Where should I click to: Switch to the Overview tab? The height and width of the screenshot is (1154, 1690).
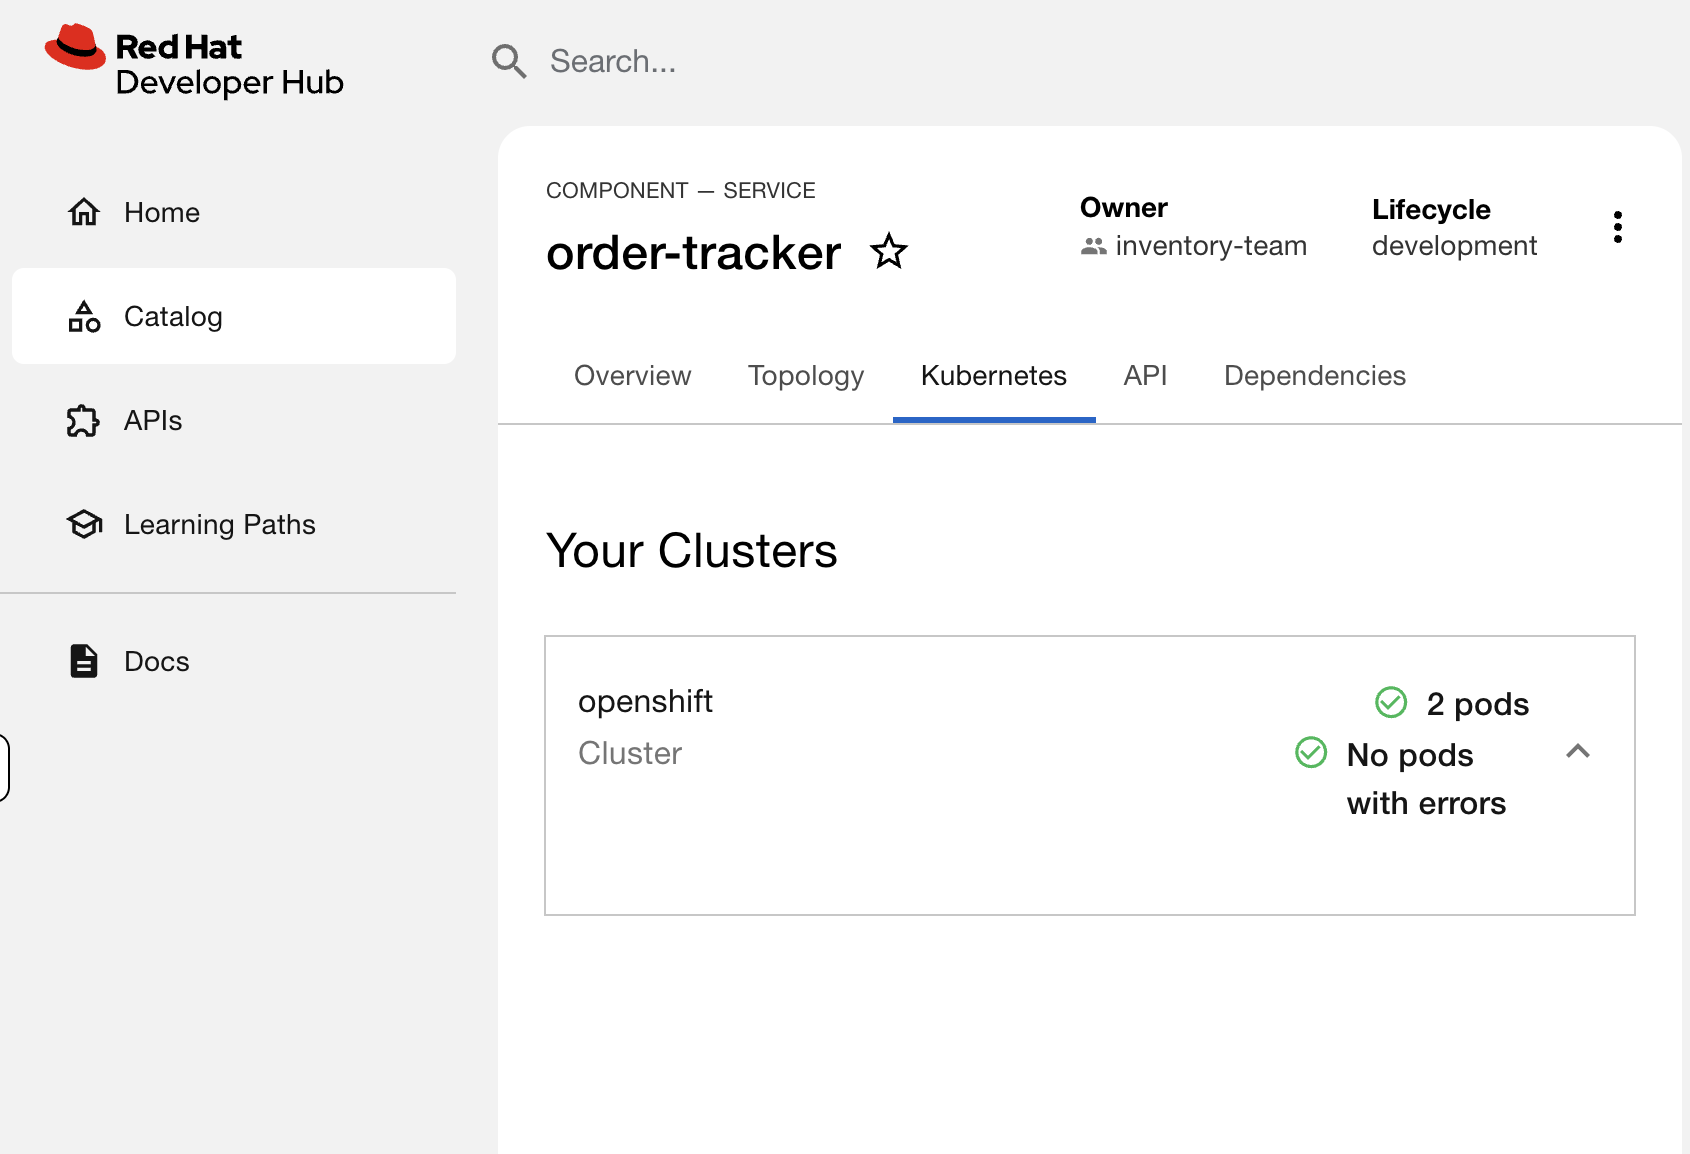tap(633, 376)
